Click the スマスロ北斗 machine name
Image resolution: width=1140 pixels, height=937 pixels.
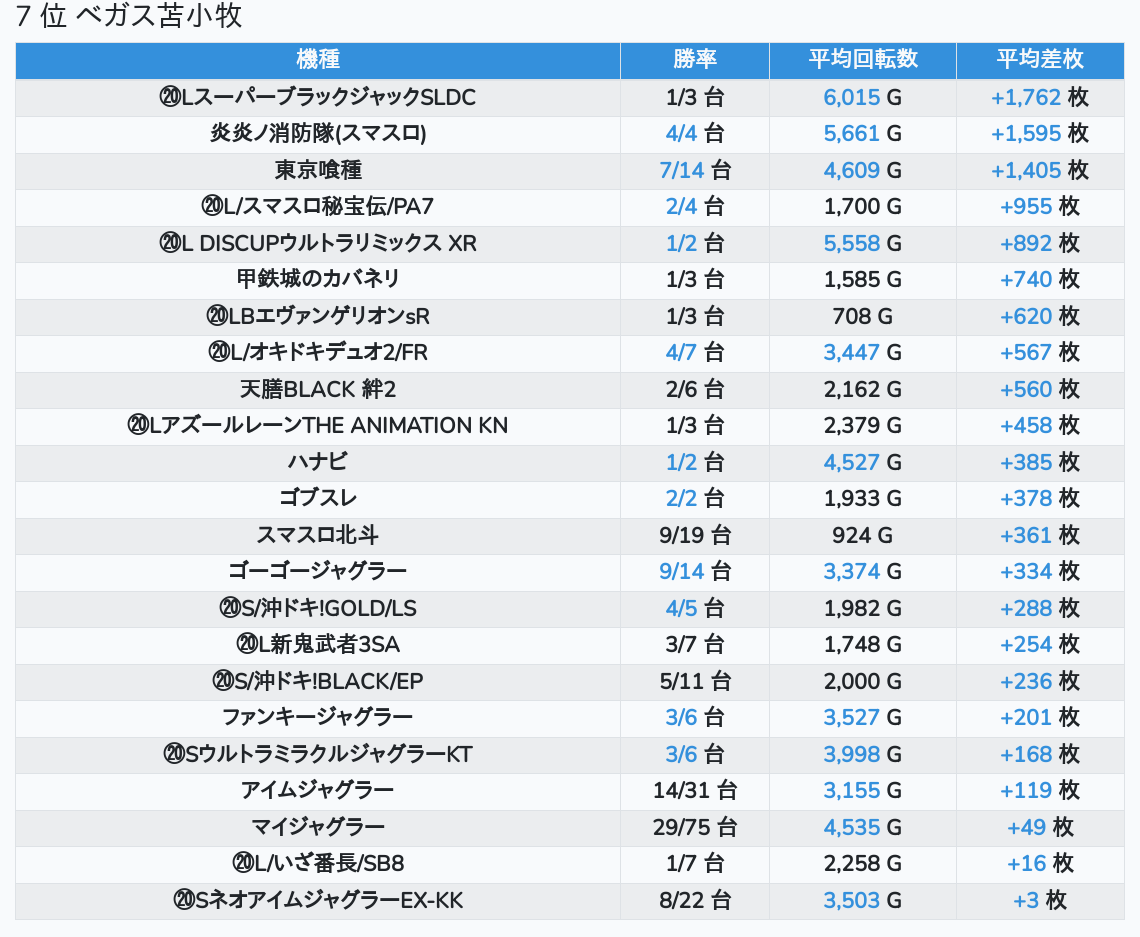318,535
